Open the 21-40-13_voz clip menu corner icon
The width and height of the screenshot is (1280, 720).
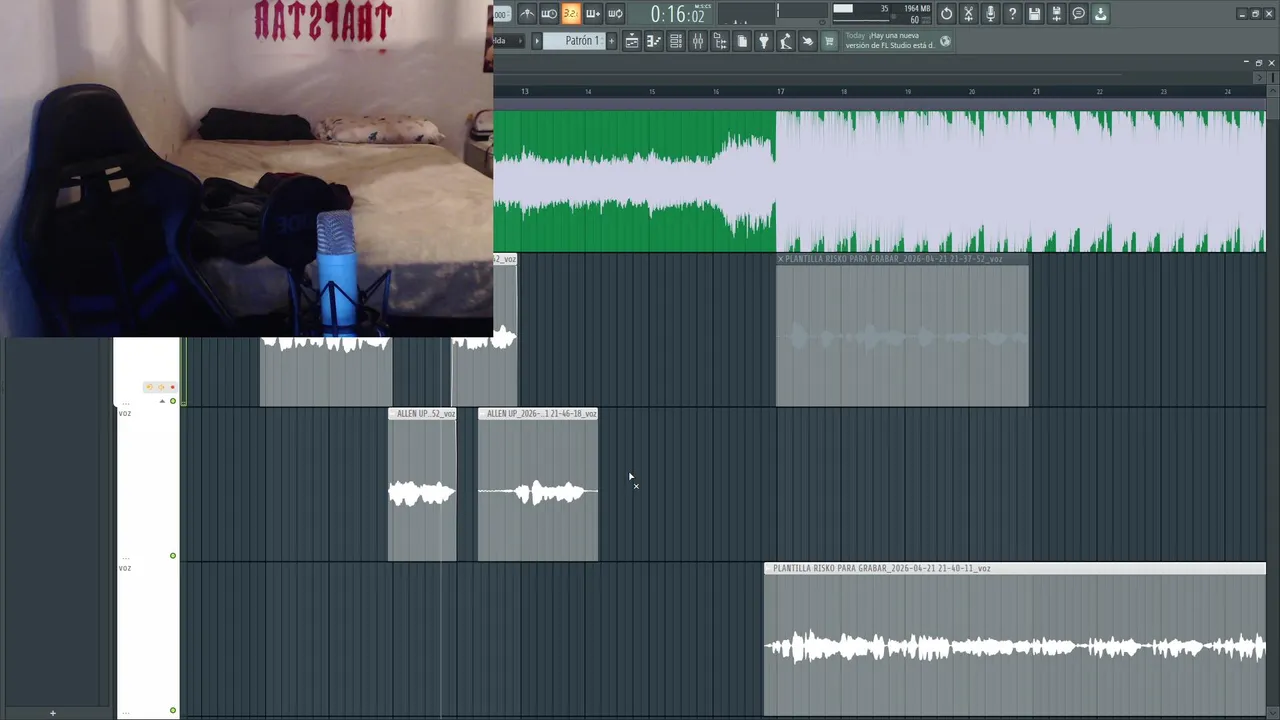click(769, 568)
